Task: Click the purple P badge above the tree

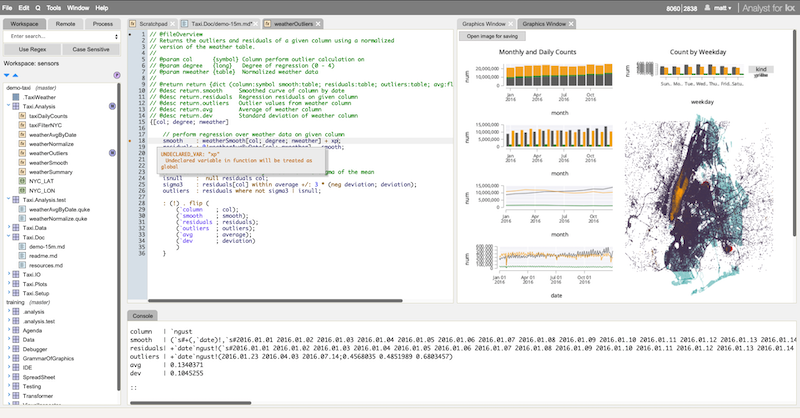Action: tap(117, 75)
